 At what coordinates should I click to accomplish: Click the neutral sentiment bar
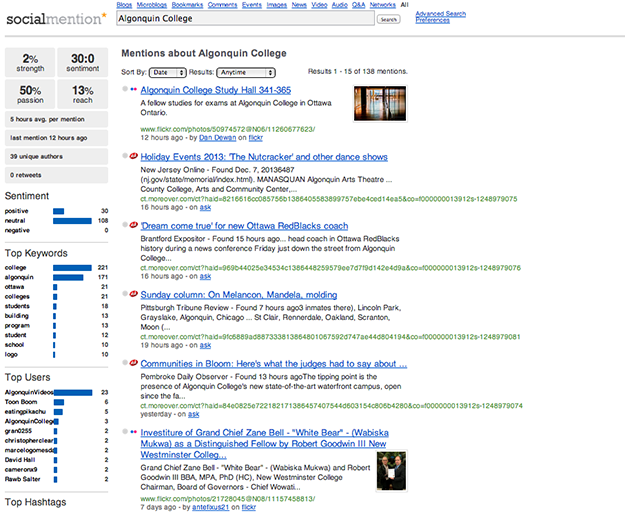click(72, 220)
